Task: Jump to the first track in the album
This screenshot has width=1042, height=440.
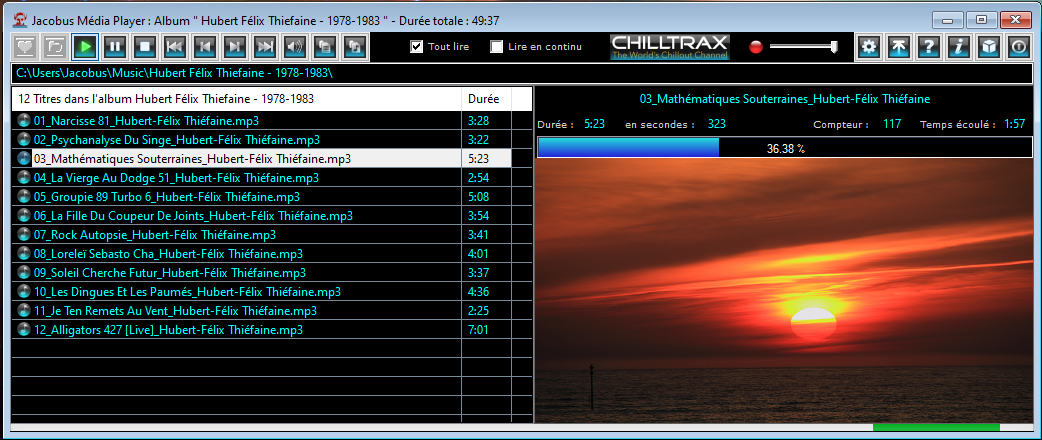Action: pyautogui.click(x=175, y=47)
